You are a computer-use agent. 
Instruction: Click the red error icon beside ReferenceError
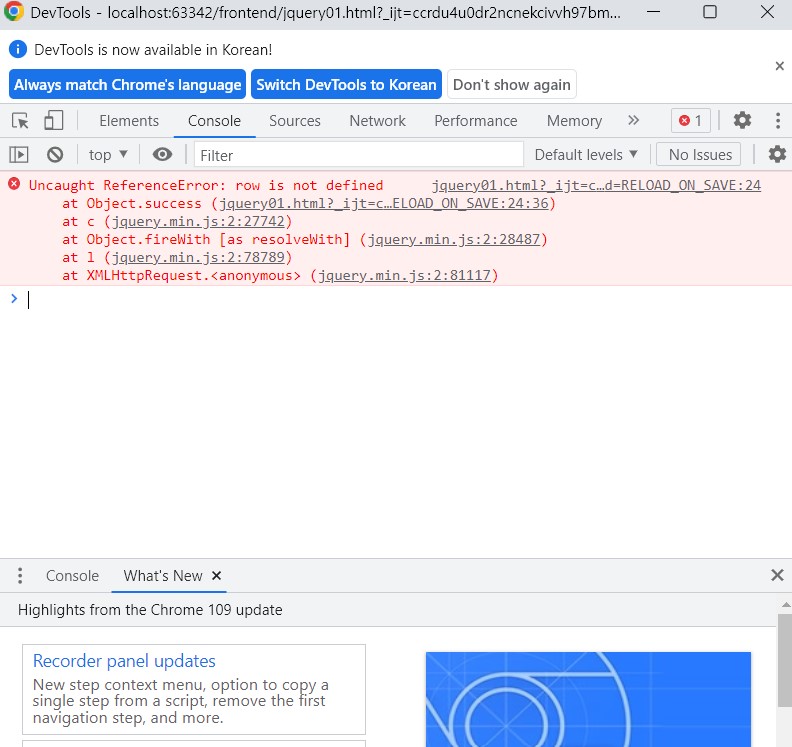(14, 184)
